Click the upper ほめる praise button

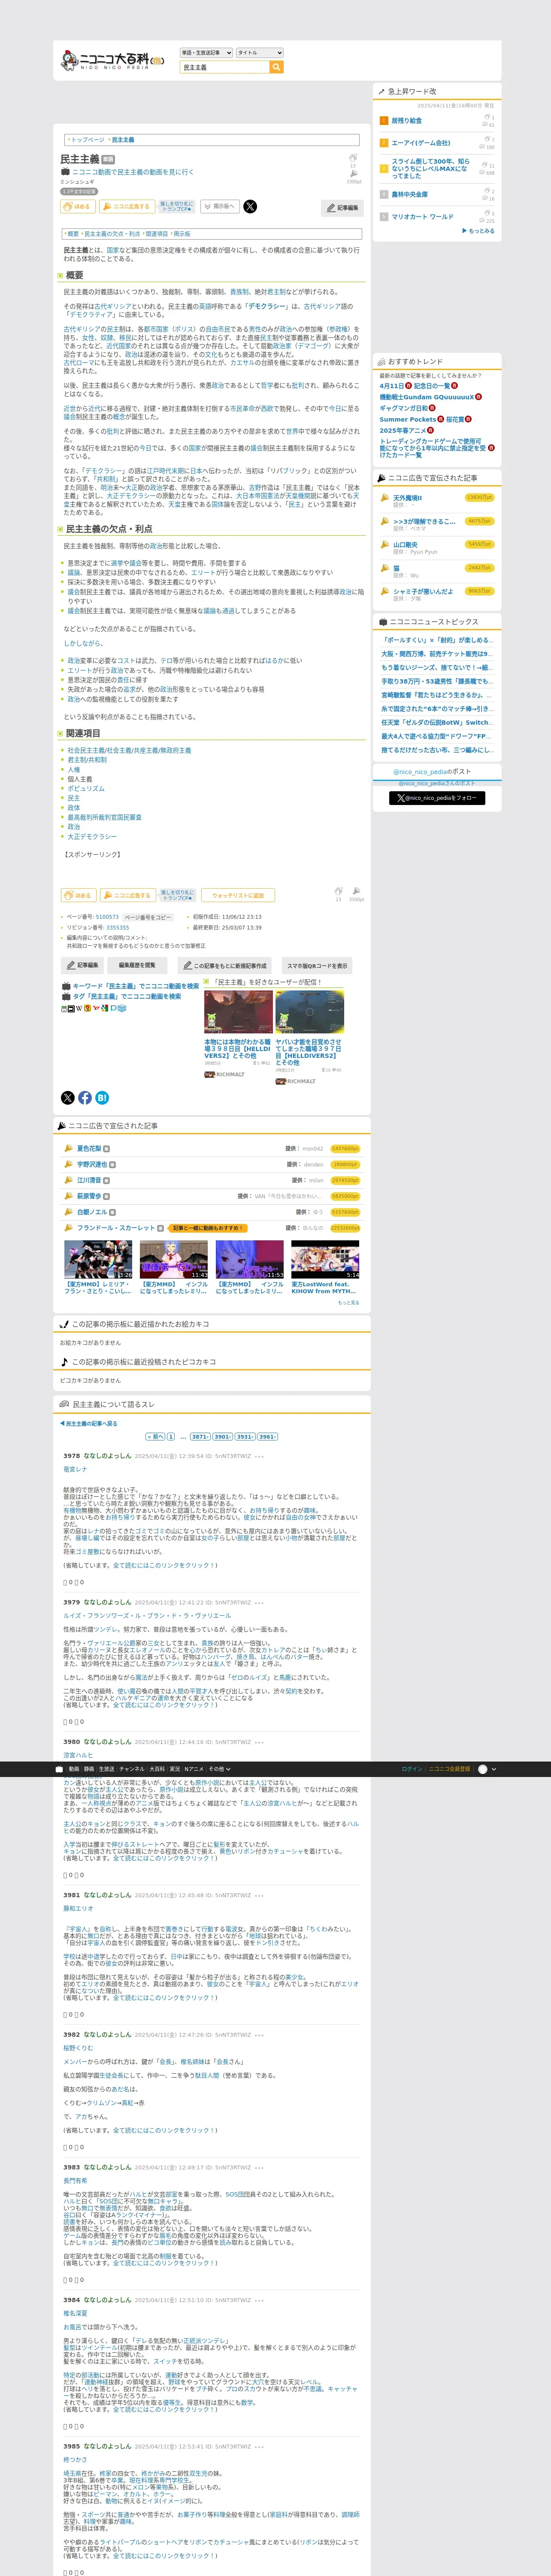point(78,206)
